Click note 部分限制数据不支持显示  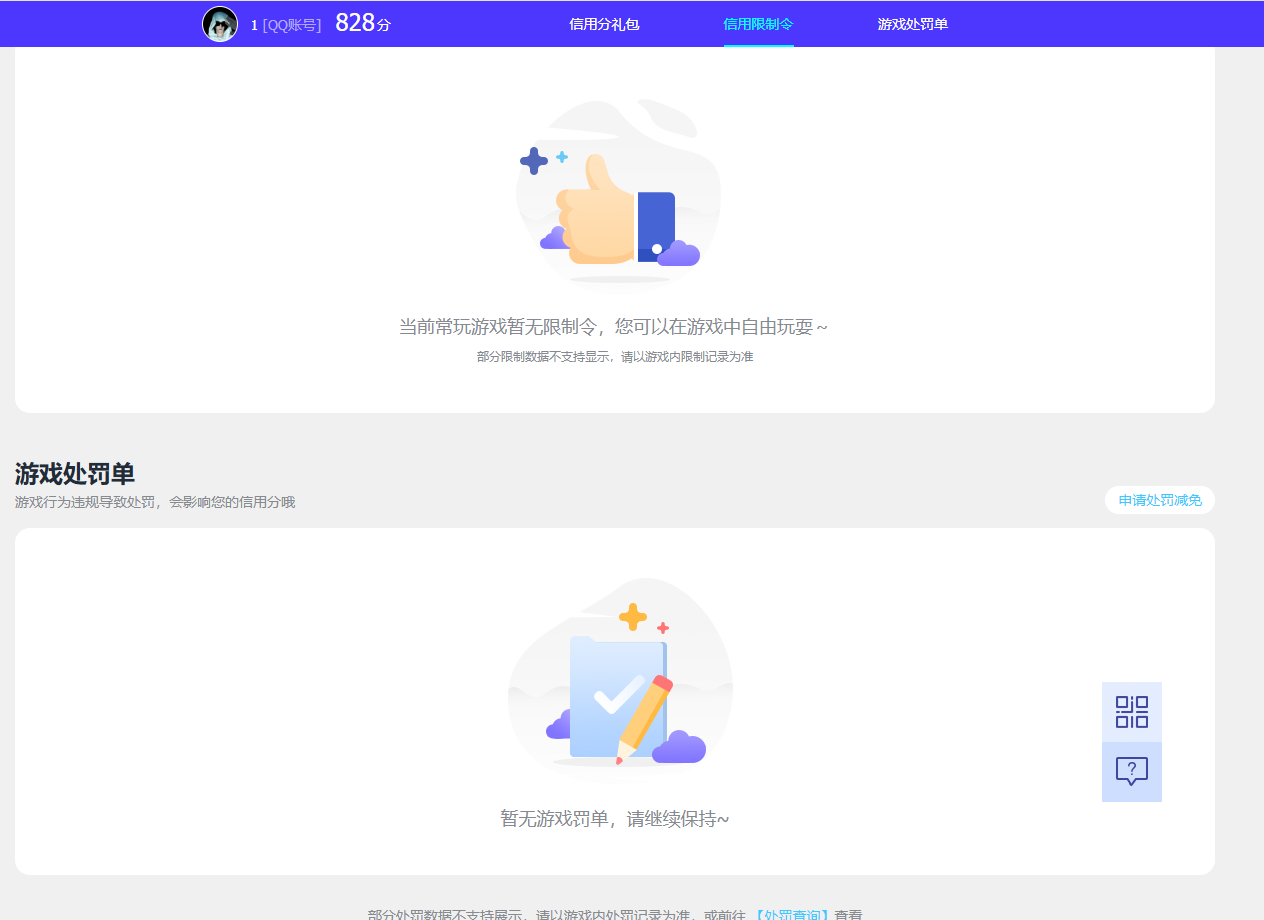tap(615, 357)
